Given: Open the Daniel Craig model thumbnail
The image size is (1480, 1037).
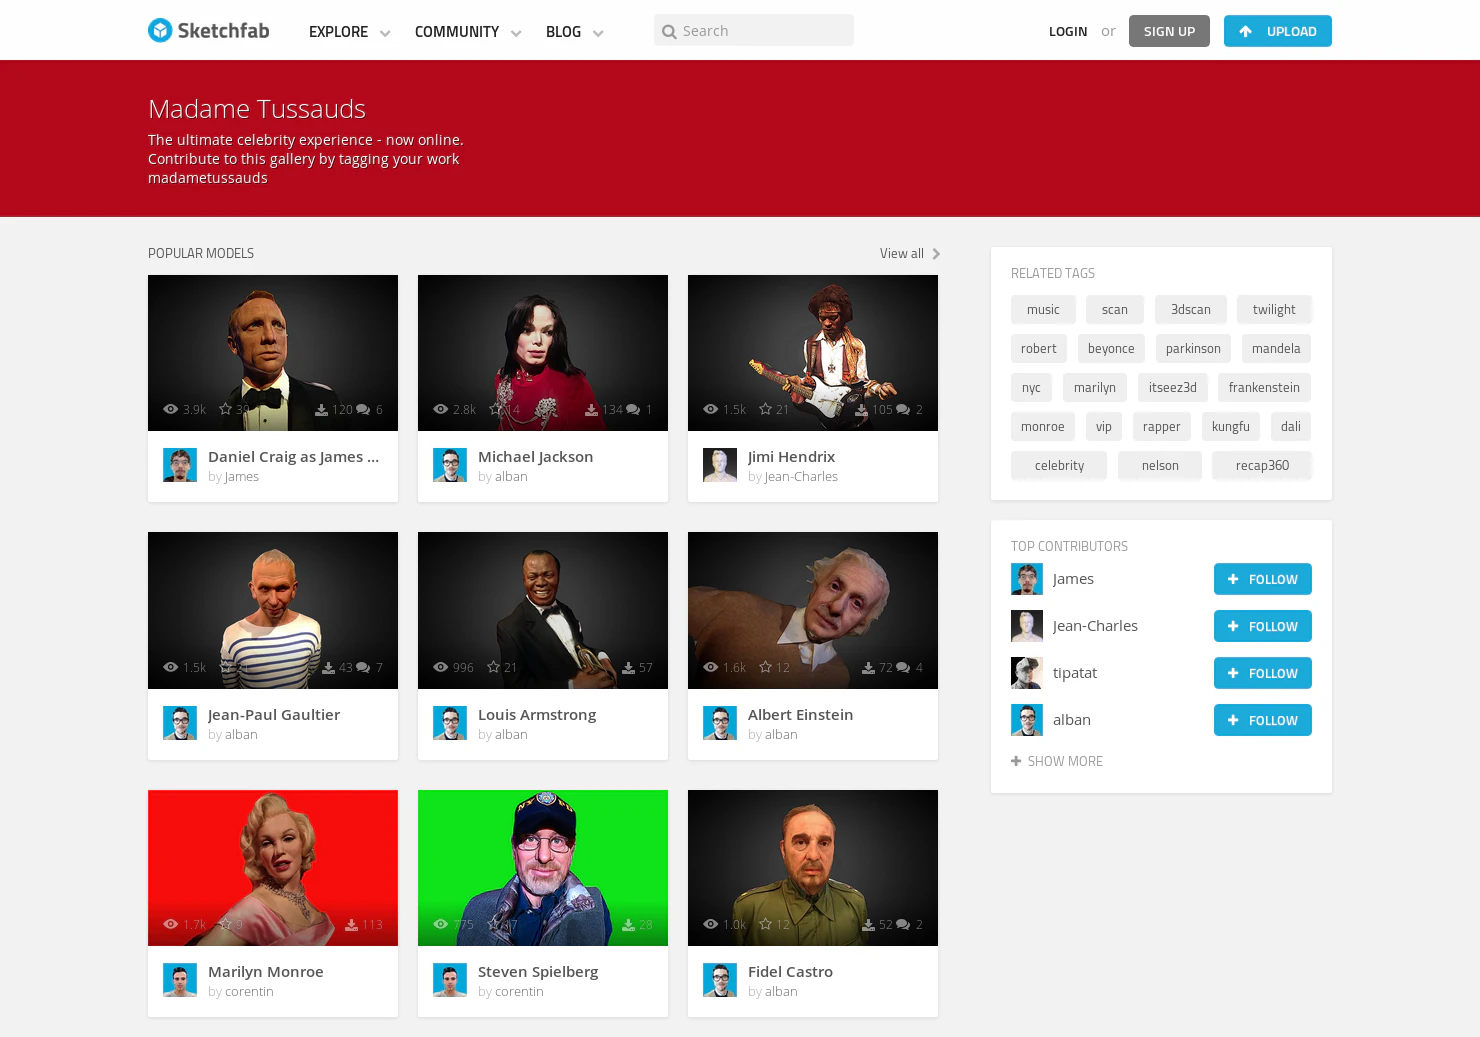Looking at the screenshot, I should point(273,353).
